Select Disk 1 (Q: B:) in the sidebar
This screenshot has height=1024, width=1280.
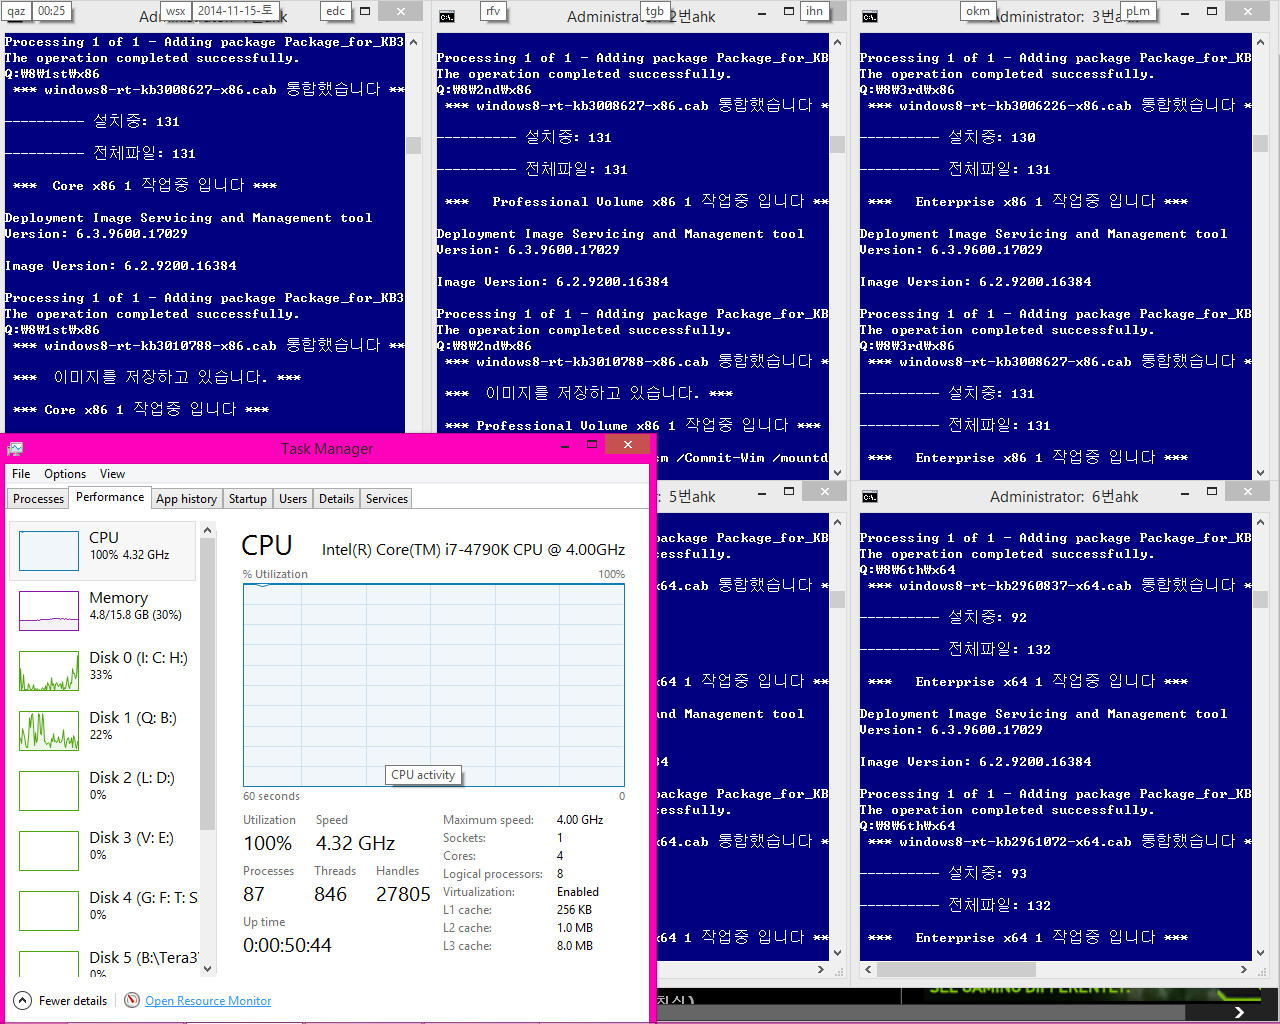click(104, 730)
